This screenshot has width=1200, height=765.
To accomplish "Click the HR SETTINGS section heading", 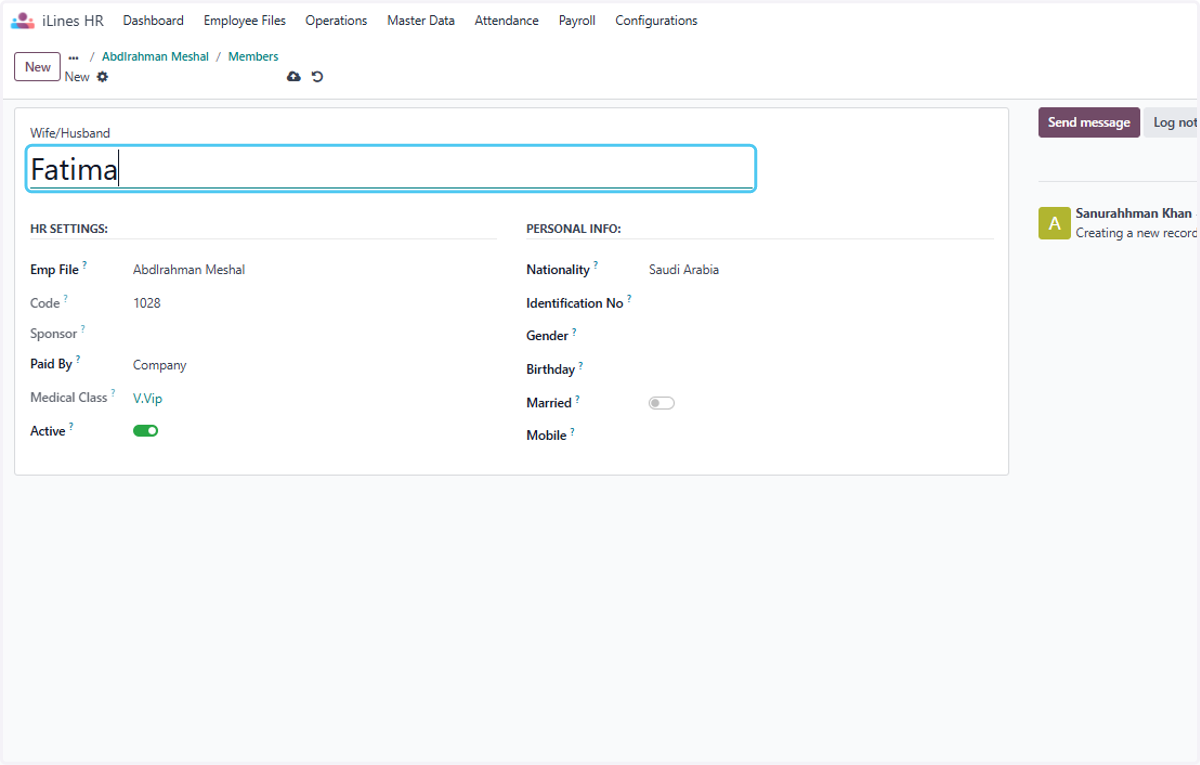I will [69, 229].
